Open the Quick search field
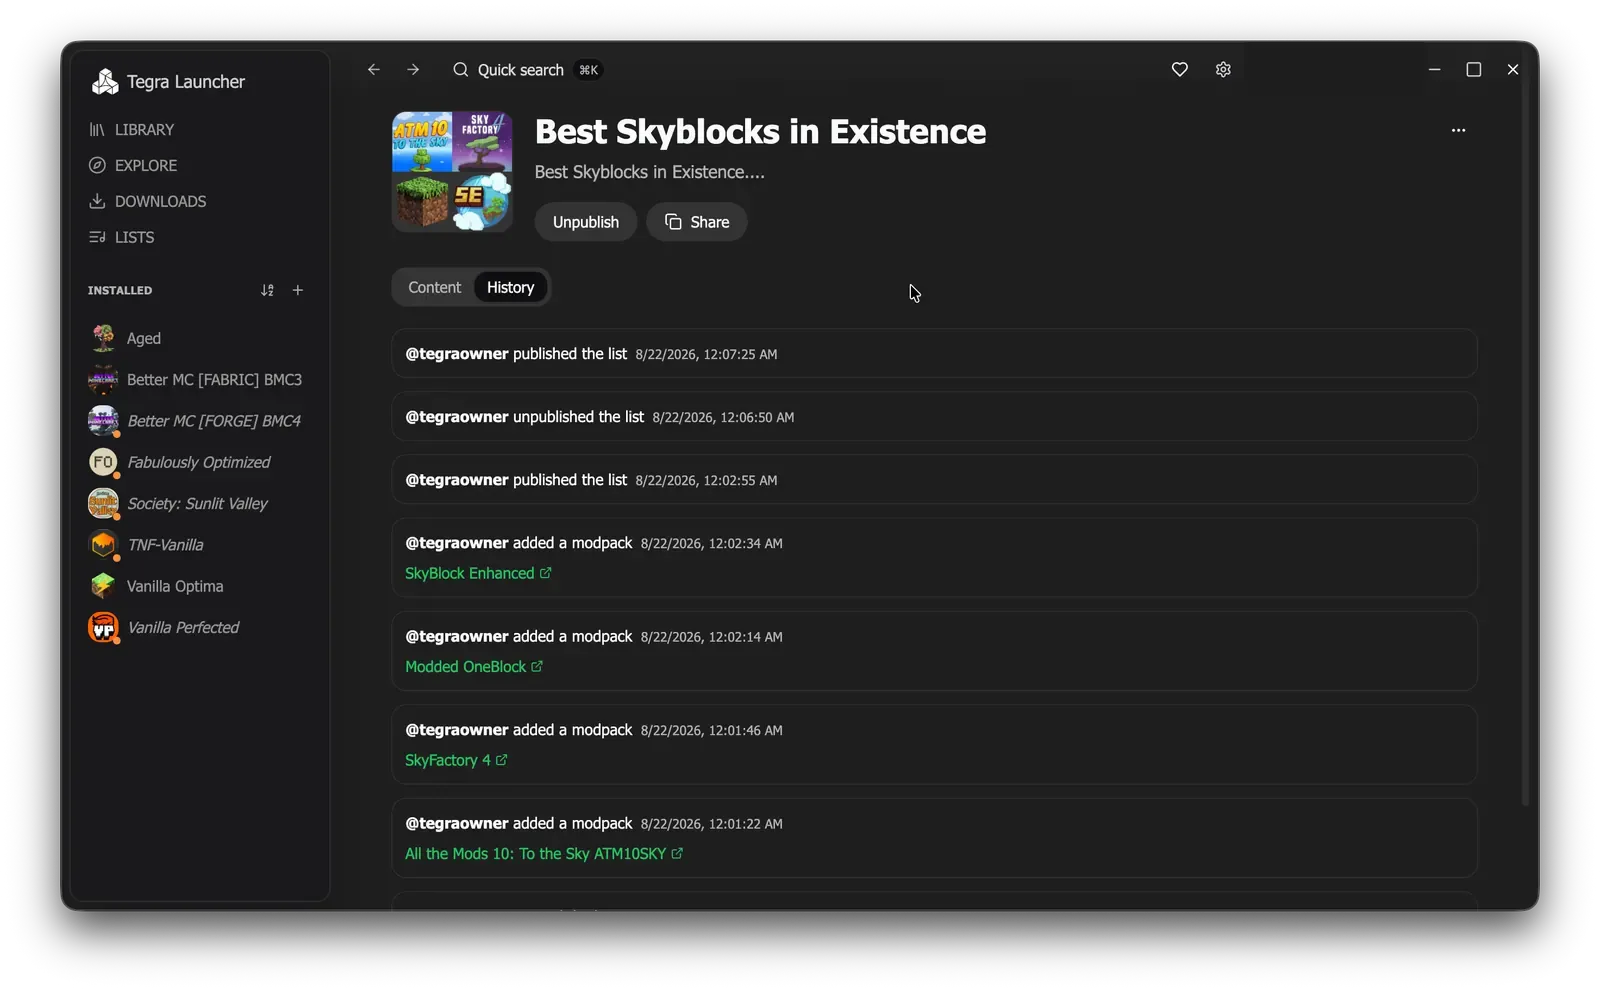 [526, 70]
